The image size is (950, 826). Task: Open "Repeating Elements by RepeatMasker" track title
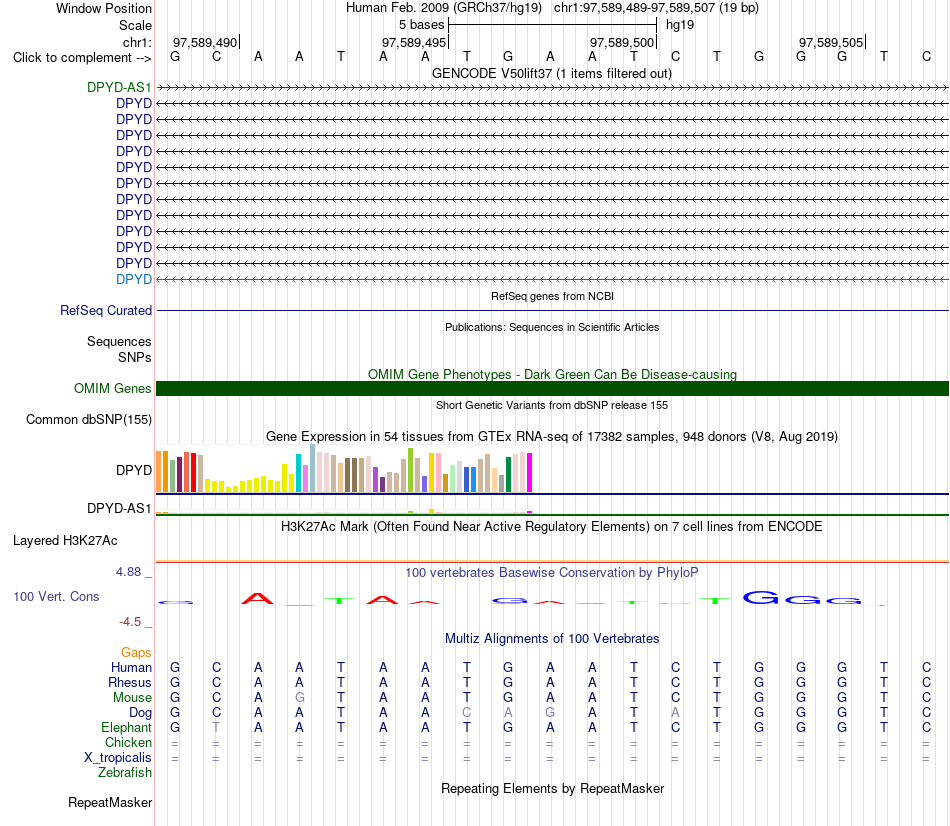pyautogui.click(x=552, y=788)
